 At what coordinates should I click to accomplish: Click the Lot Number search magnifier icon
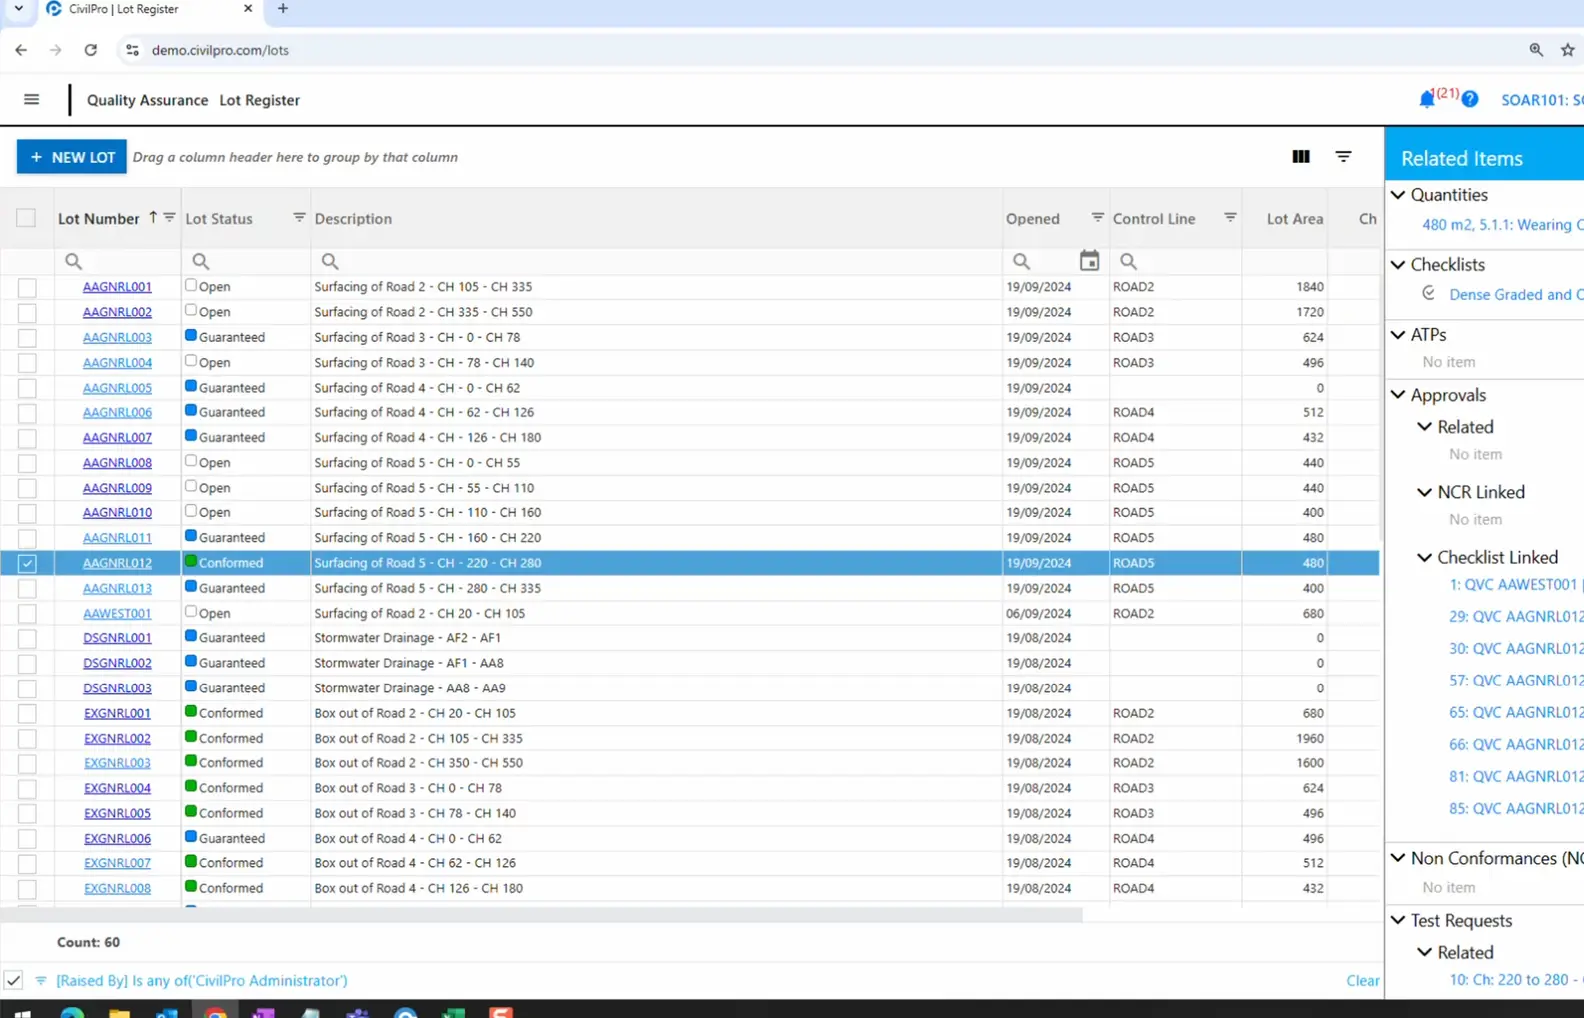tap(73, 261)
